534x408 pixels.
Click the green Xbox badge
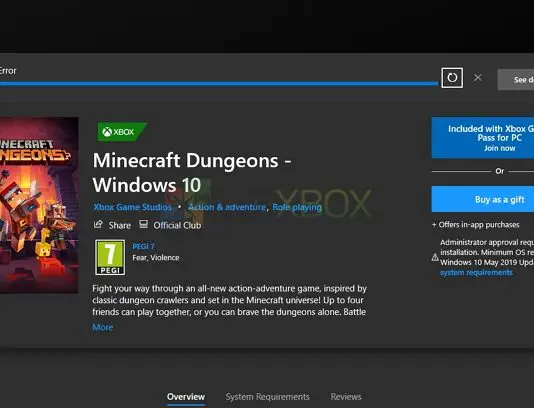122,131
